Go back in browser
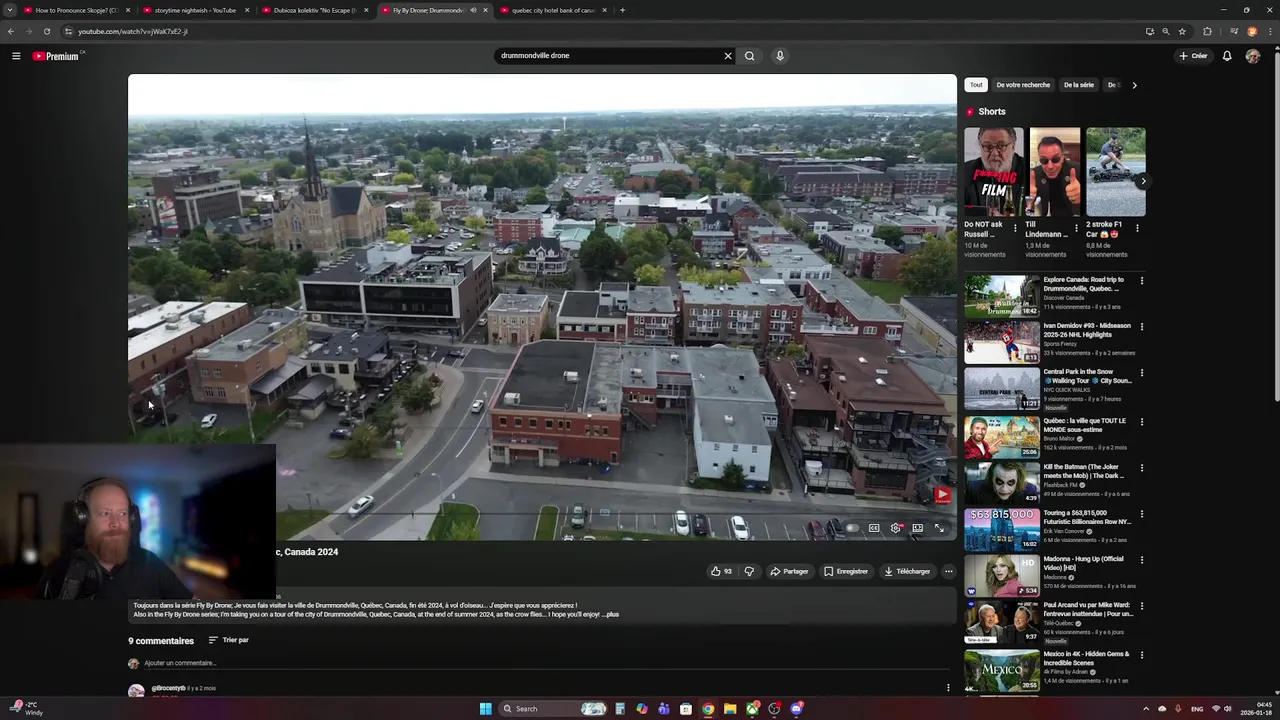The image size is (1280, 720). [x=11, y=31]
